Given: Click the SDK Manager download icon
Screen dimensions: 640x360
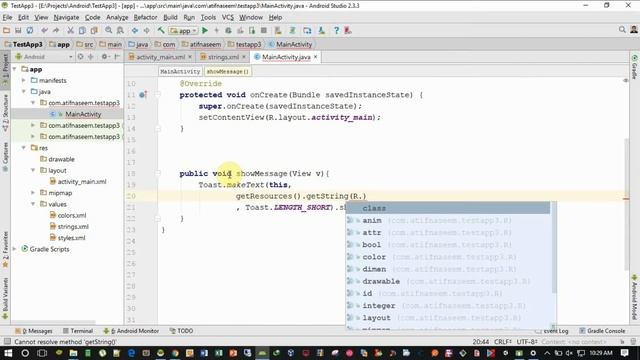Looking at the screenshot, I should pyautogui.click(x=322, y=31).
